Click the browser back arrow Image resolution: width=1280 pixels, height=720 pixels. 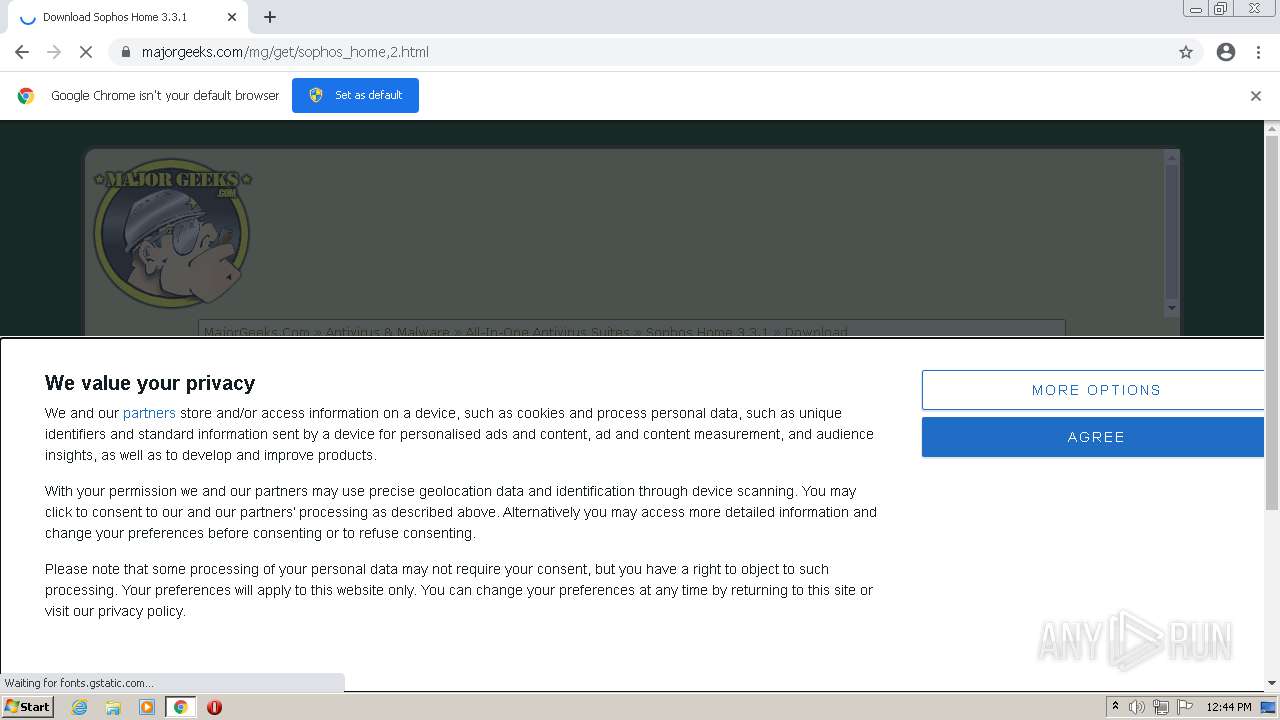tap(22, 52)
